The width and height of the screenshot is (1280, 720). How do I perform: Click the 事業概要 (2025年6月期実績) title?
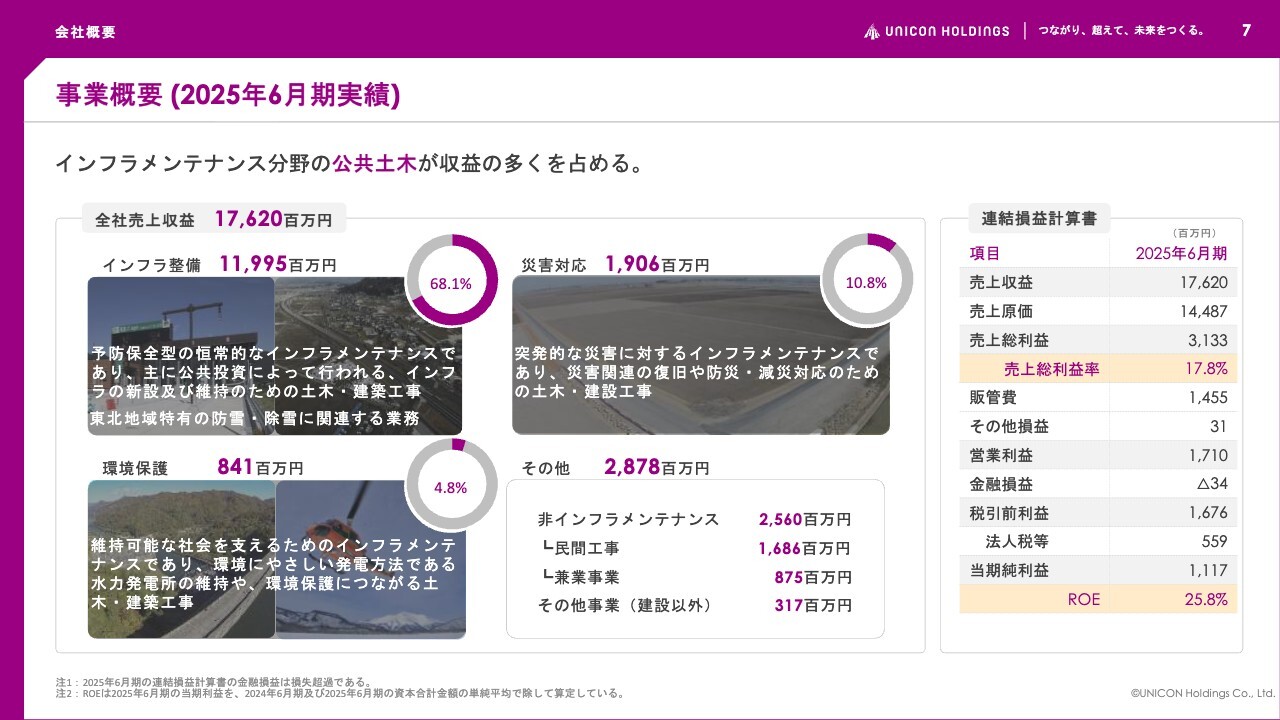coord(228,95)
